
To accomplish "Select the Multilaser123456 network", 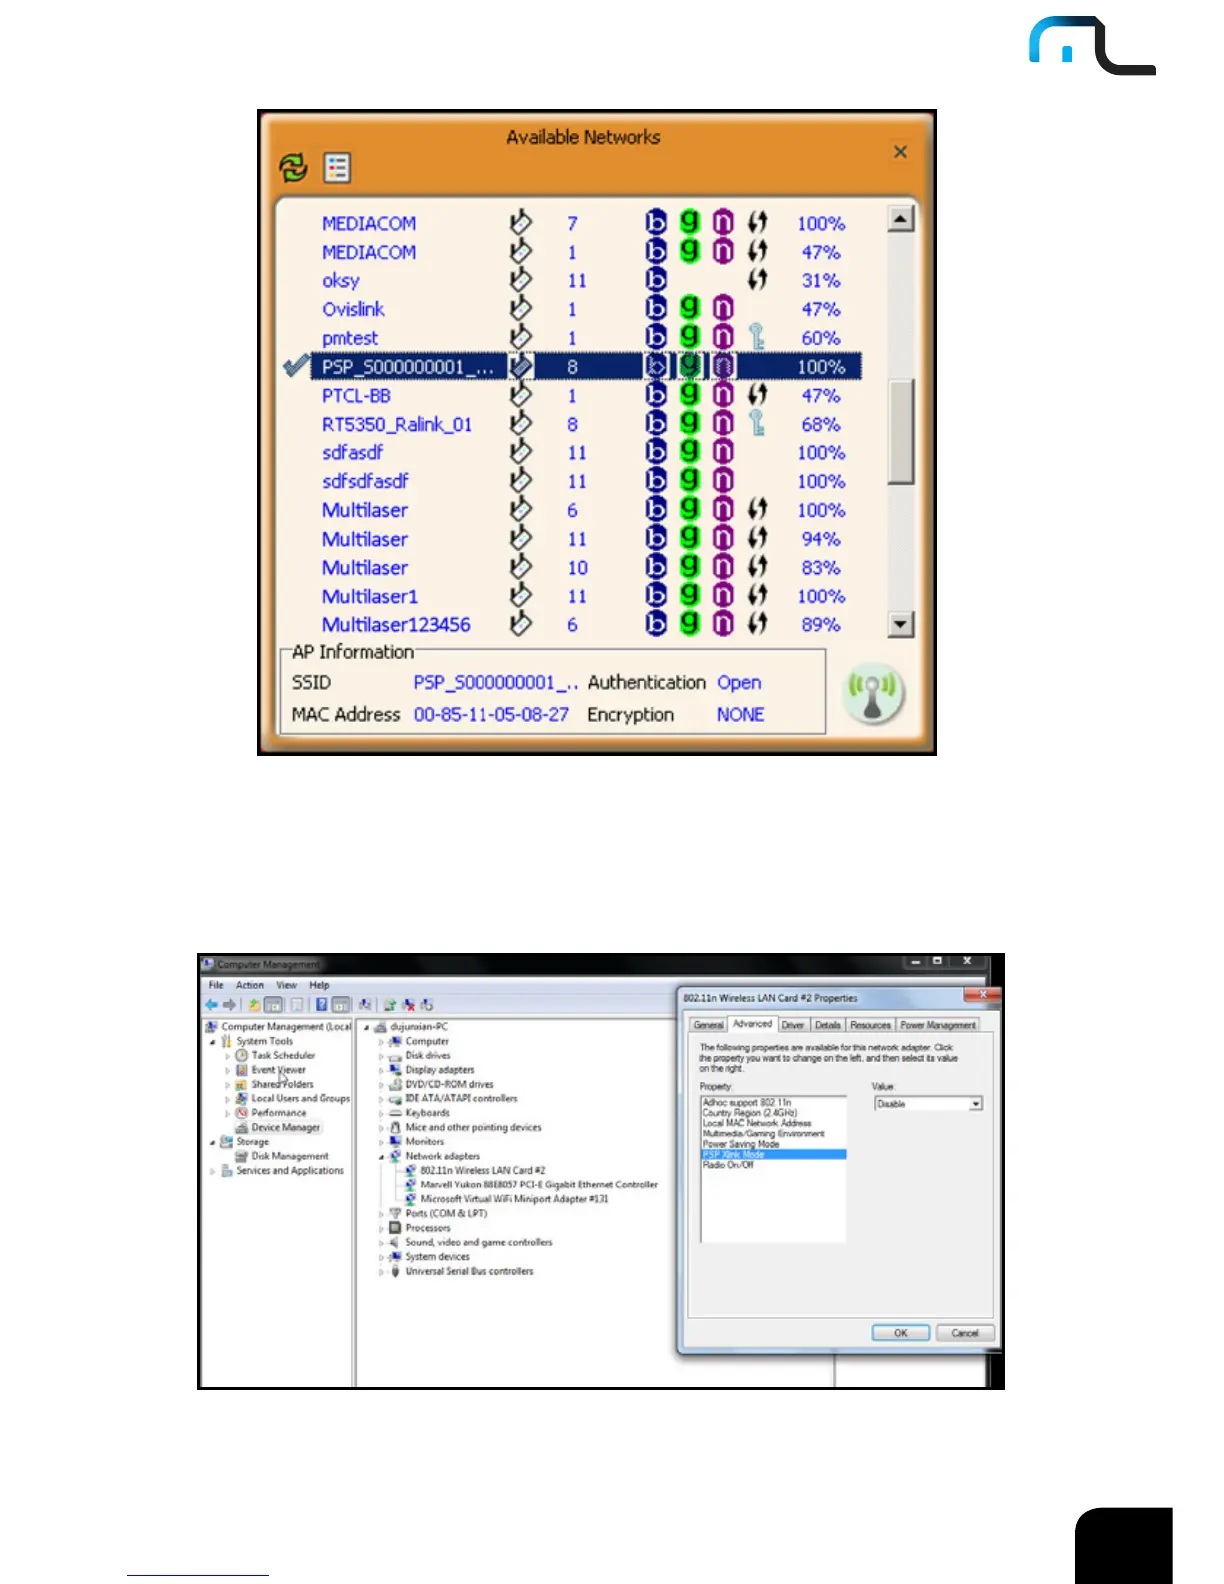I will 583,624.
